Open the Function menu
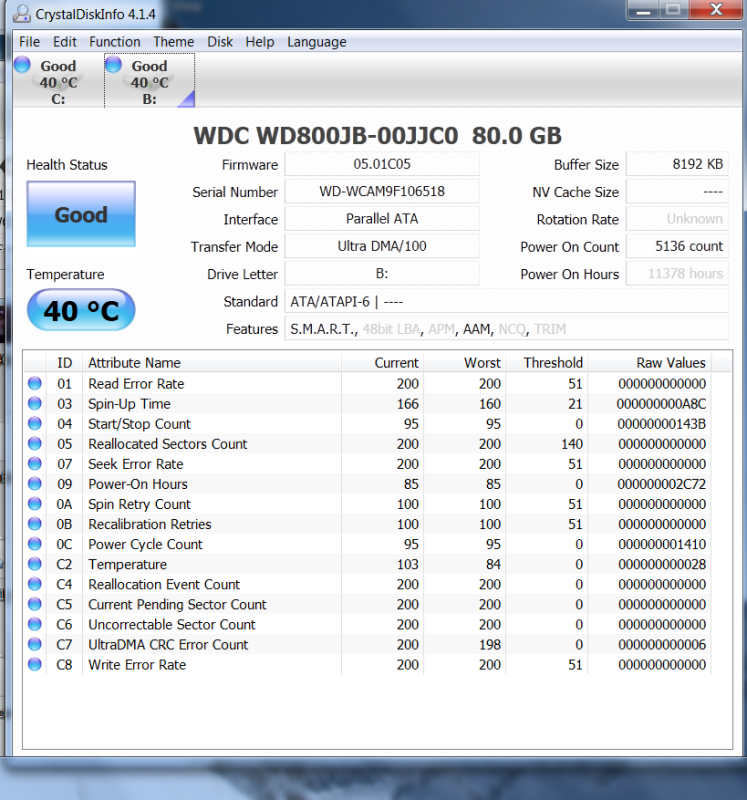This screenshot has height=800, width=747. coord(114,42)
